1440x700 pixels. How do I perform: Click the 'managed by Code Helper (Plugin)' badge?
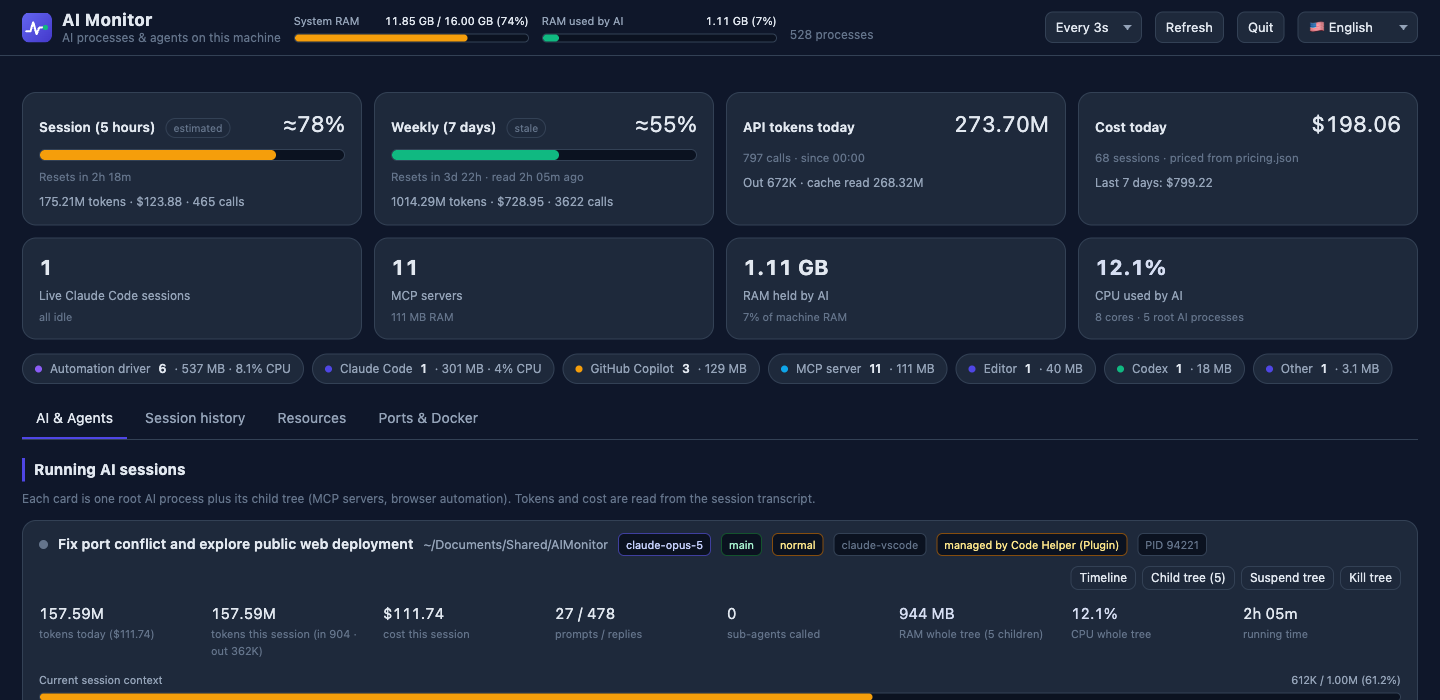tap(1032, 545)
